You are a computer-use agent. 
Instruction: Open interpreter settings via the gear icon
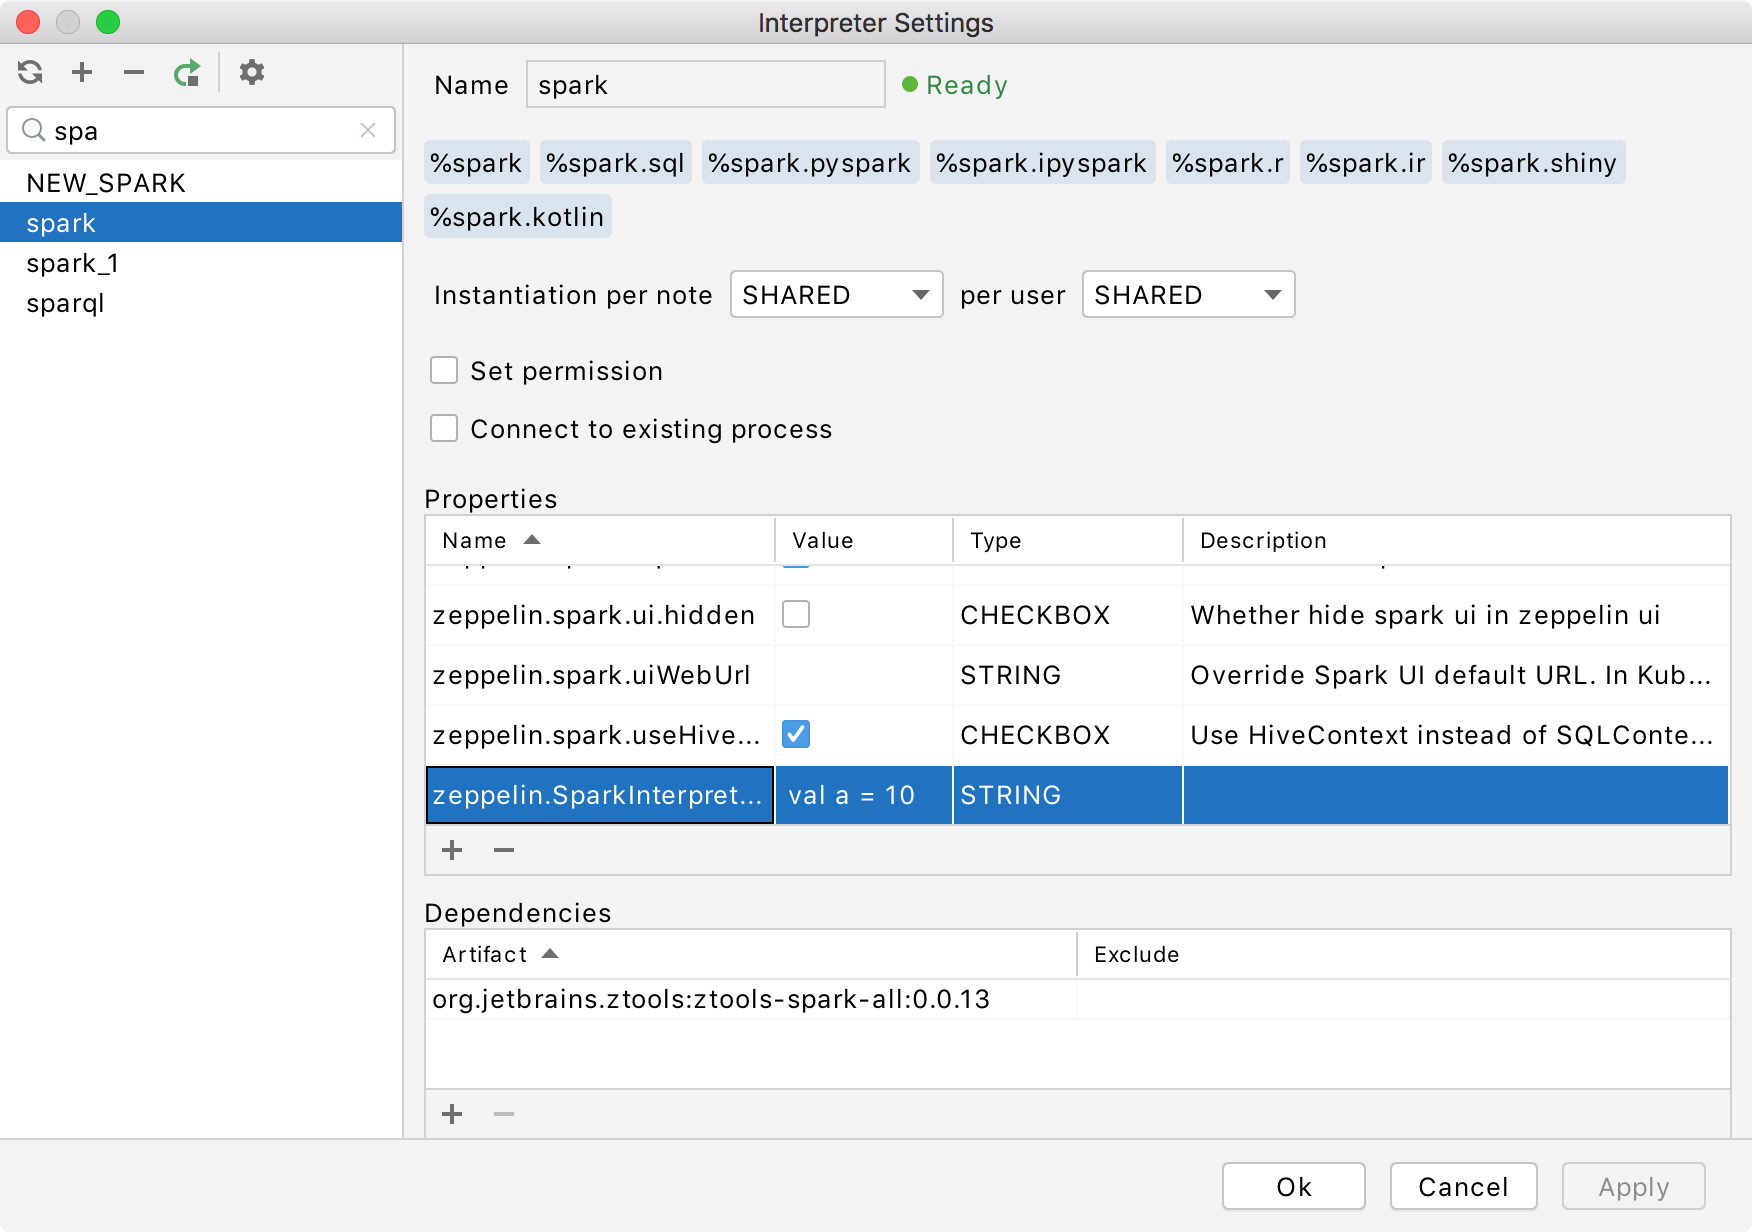[x=251, y=72]
